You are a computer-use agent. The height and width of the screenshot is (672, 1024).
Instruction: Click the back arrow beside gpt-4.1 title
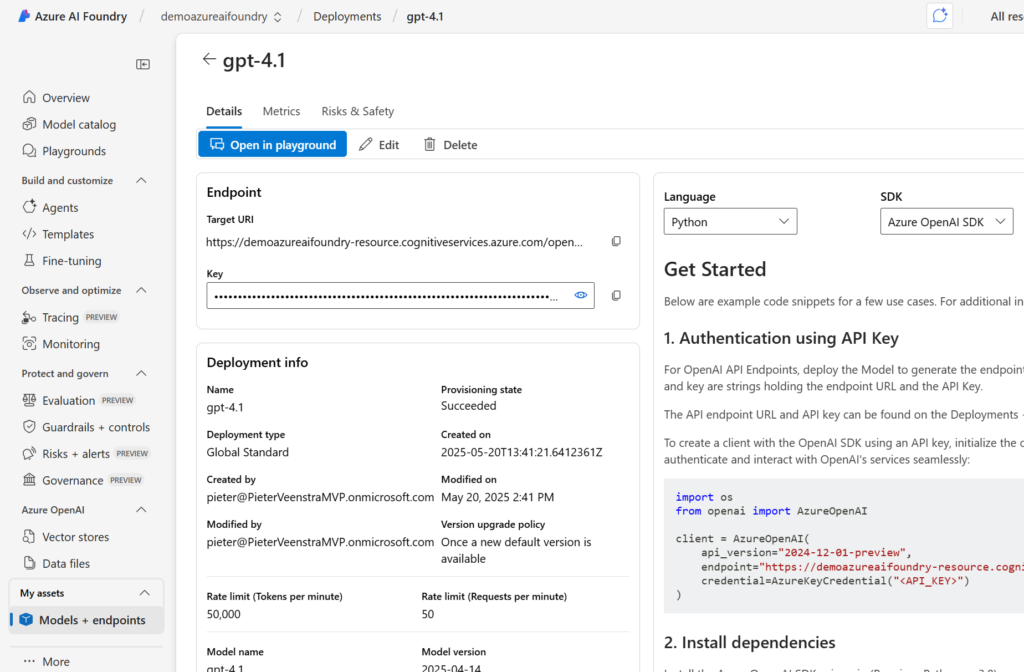(209, 59)
